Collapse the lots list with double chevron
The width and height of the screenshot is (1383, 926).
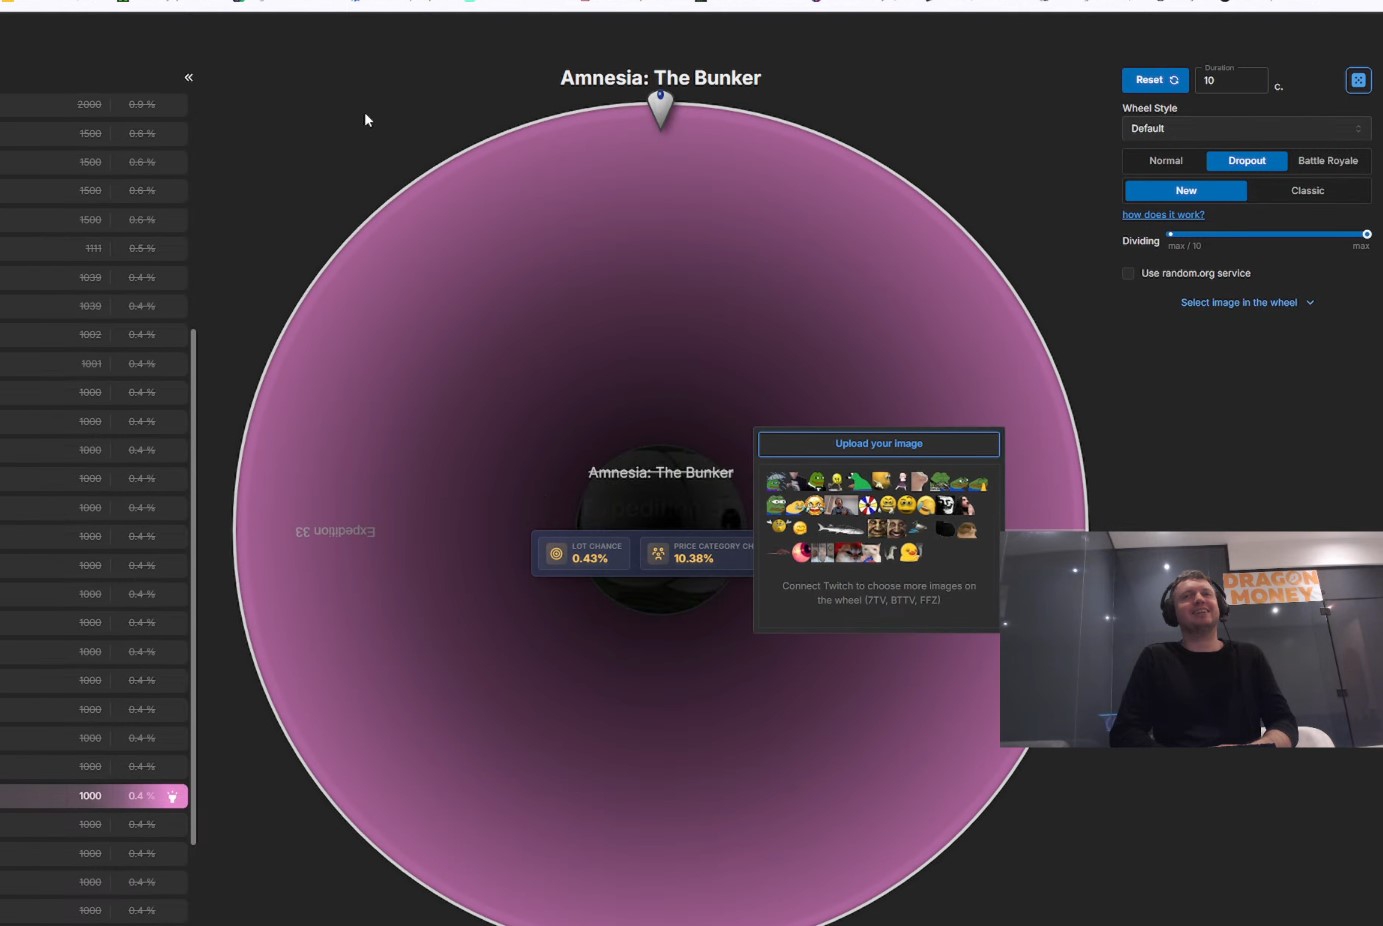coord(188,77)
